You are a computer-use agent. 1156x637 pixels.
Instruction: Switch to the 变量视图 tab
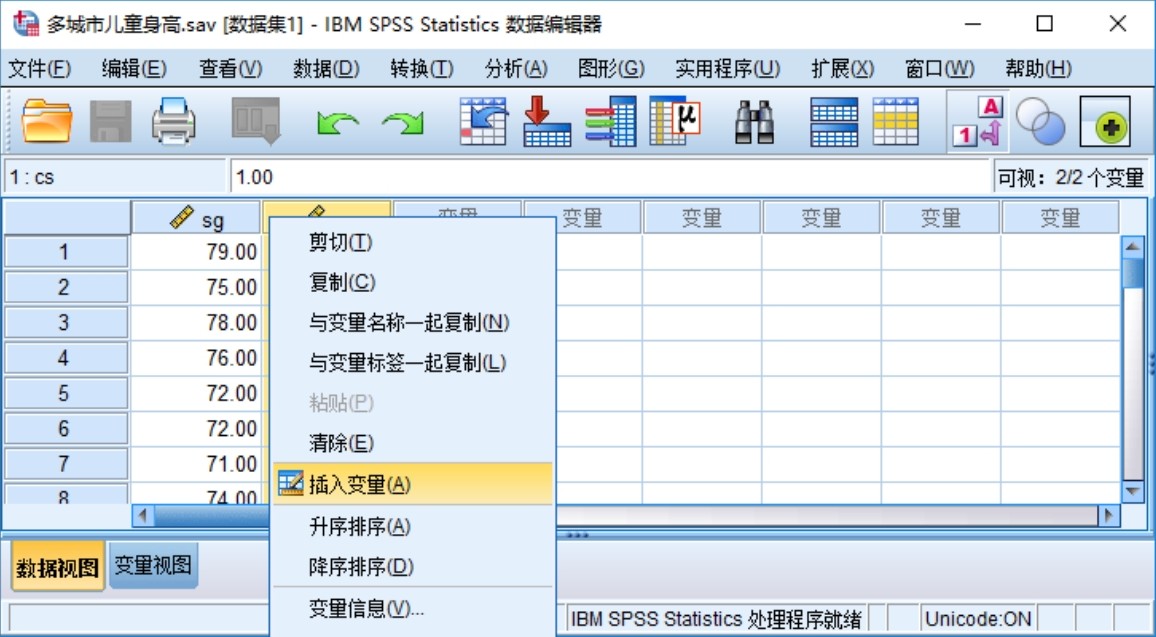point(153,565)
